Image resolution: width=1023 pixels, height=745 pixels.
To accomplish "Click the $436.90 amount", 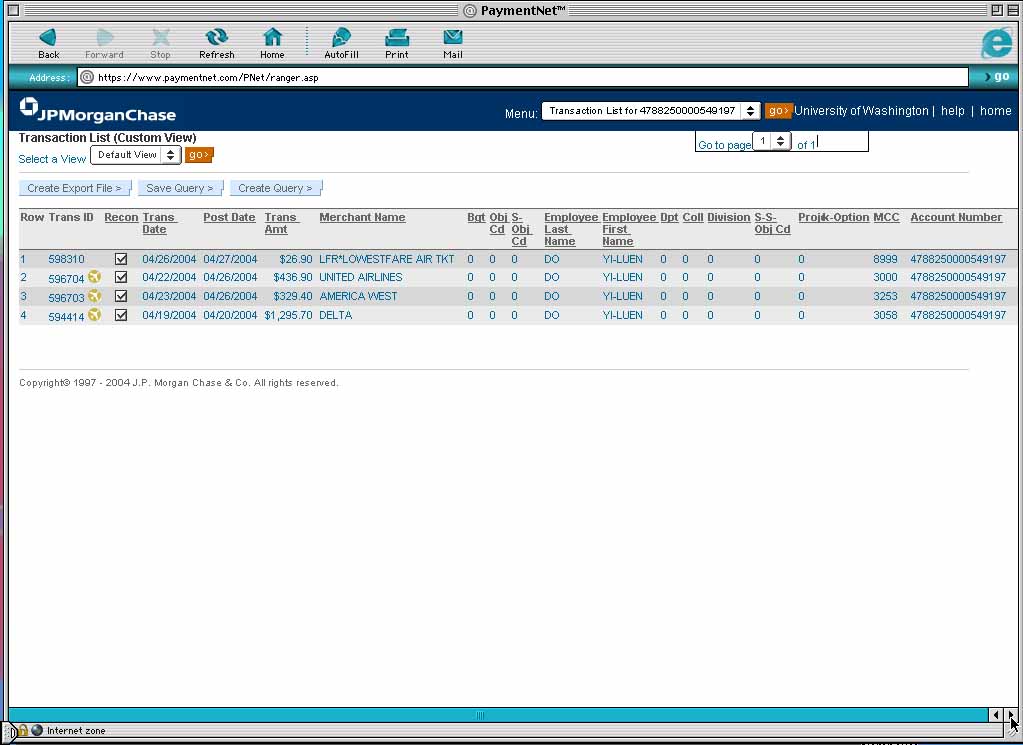I will [293, 277].
